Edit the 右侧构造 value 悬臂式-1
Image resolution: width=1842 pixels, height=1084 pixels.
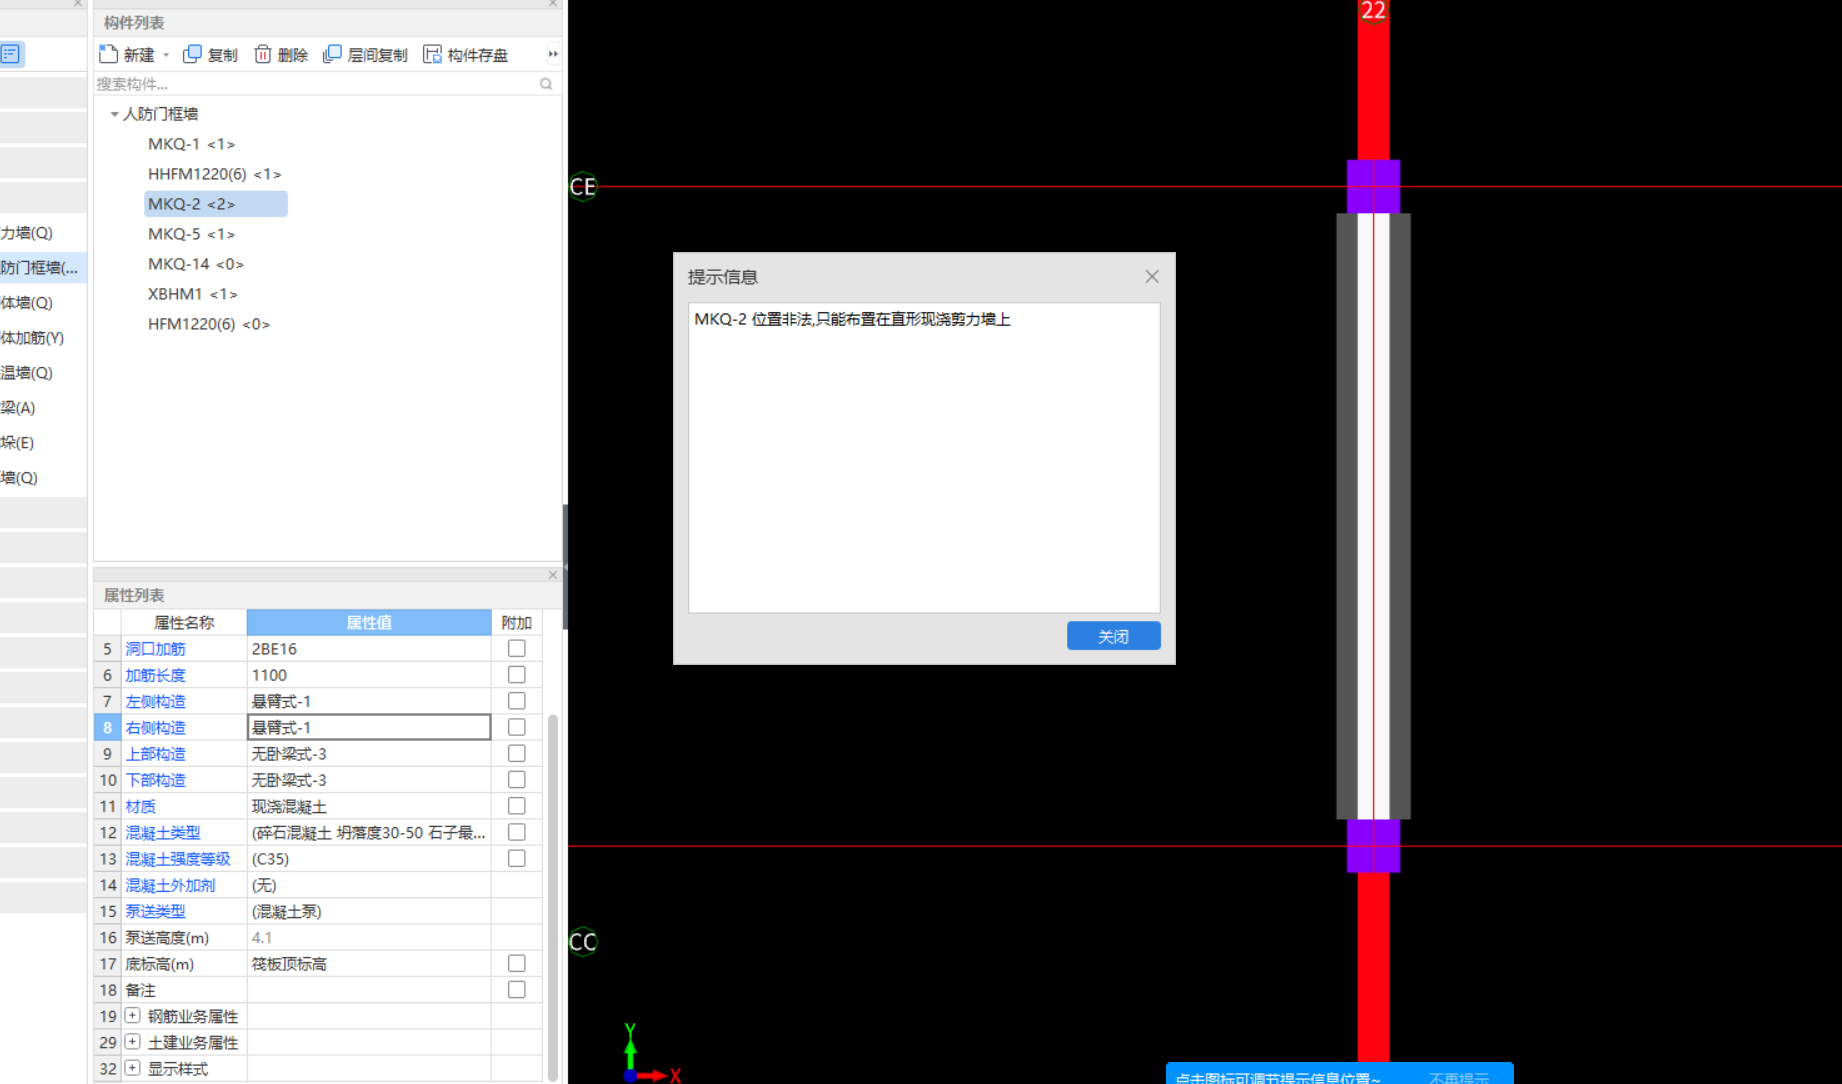(x=369, y=727)
